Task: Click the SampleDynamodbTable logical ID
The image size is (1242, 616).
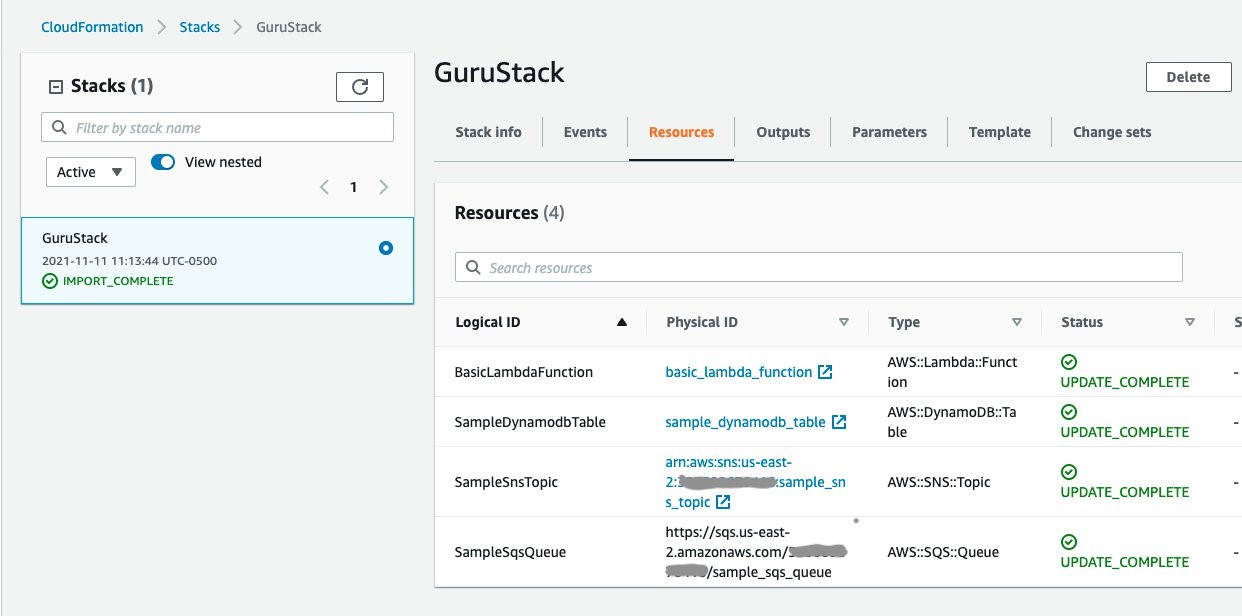Action: (530, 422)
